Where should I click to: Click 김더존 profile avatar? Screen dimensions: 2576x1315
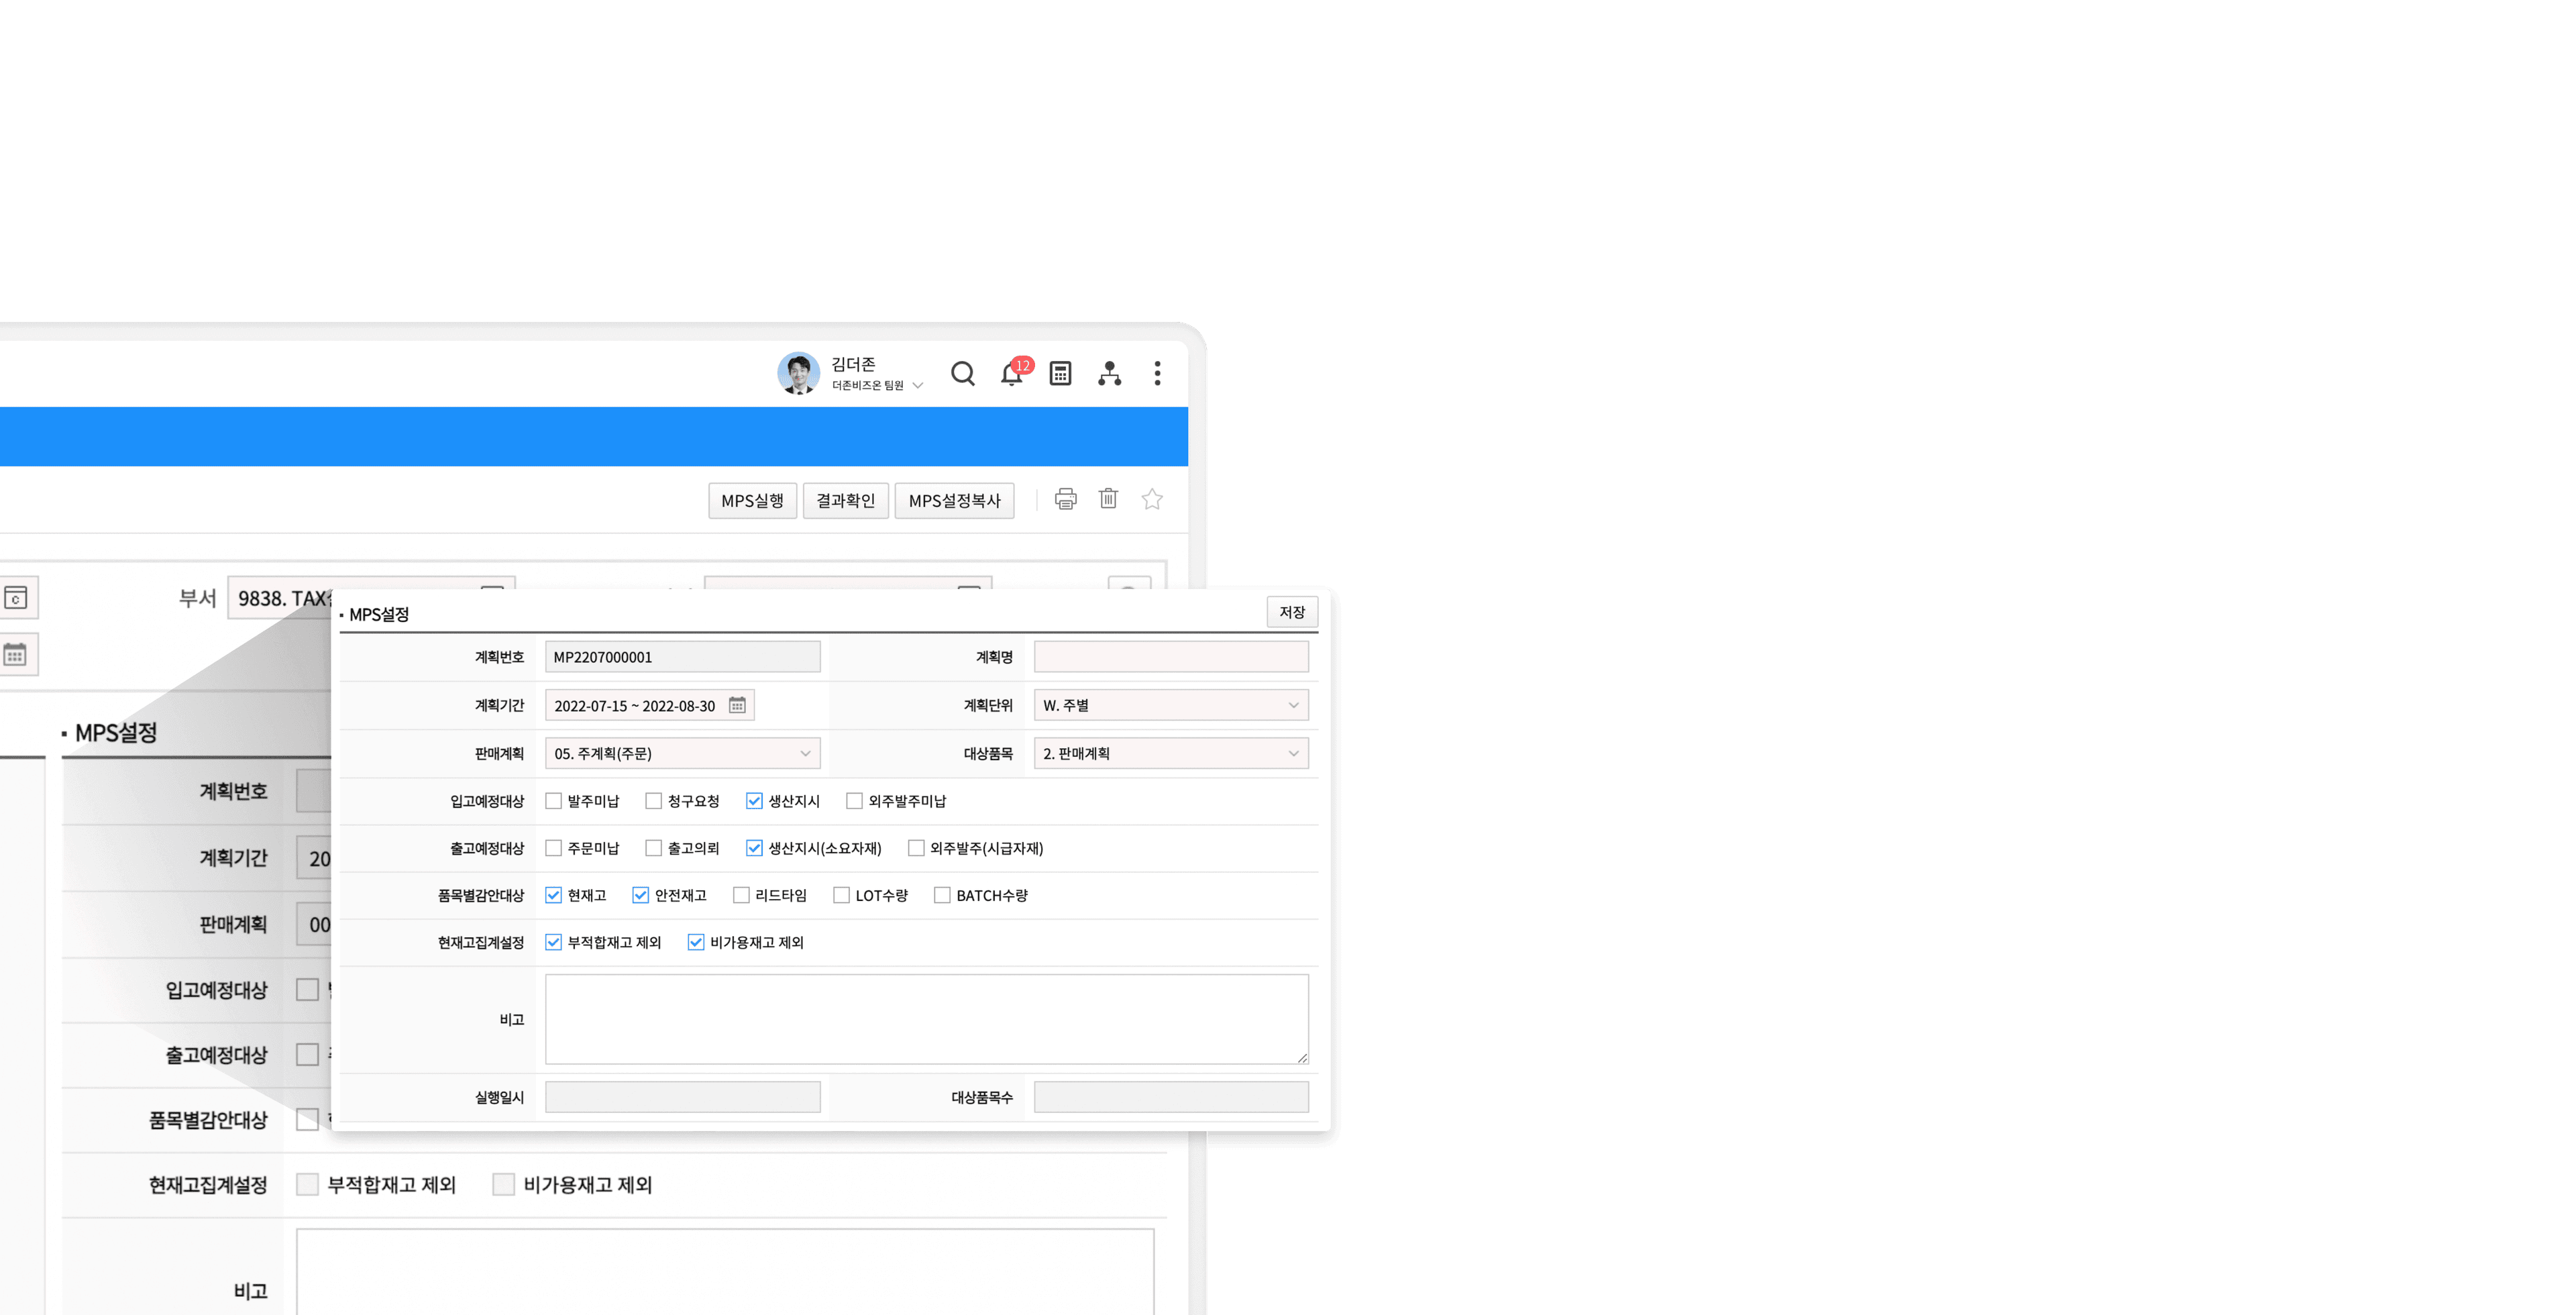pos(798,373)
